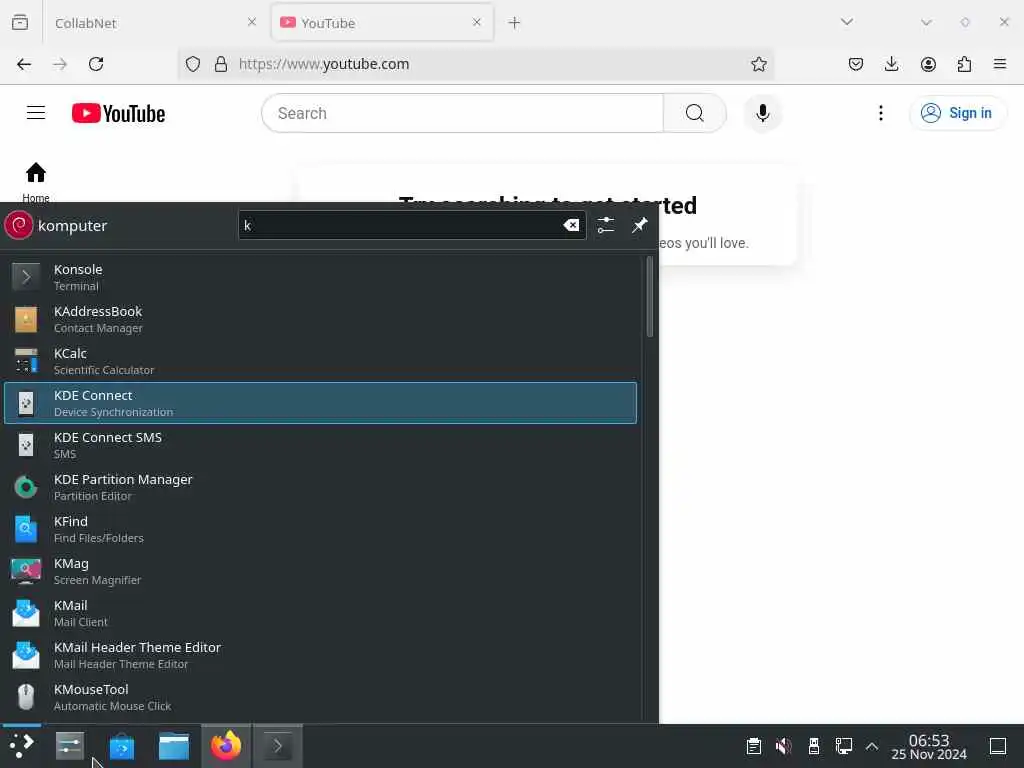Image resolution: width=1024 pixels, height=768 pixels.
Task: Click the YouTube search magnifier button
Action: coord(695,113)
